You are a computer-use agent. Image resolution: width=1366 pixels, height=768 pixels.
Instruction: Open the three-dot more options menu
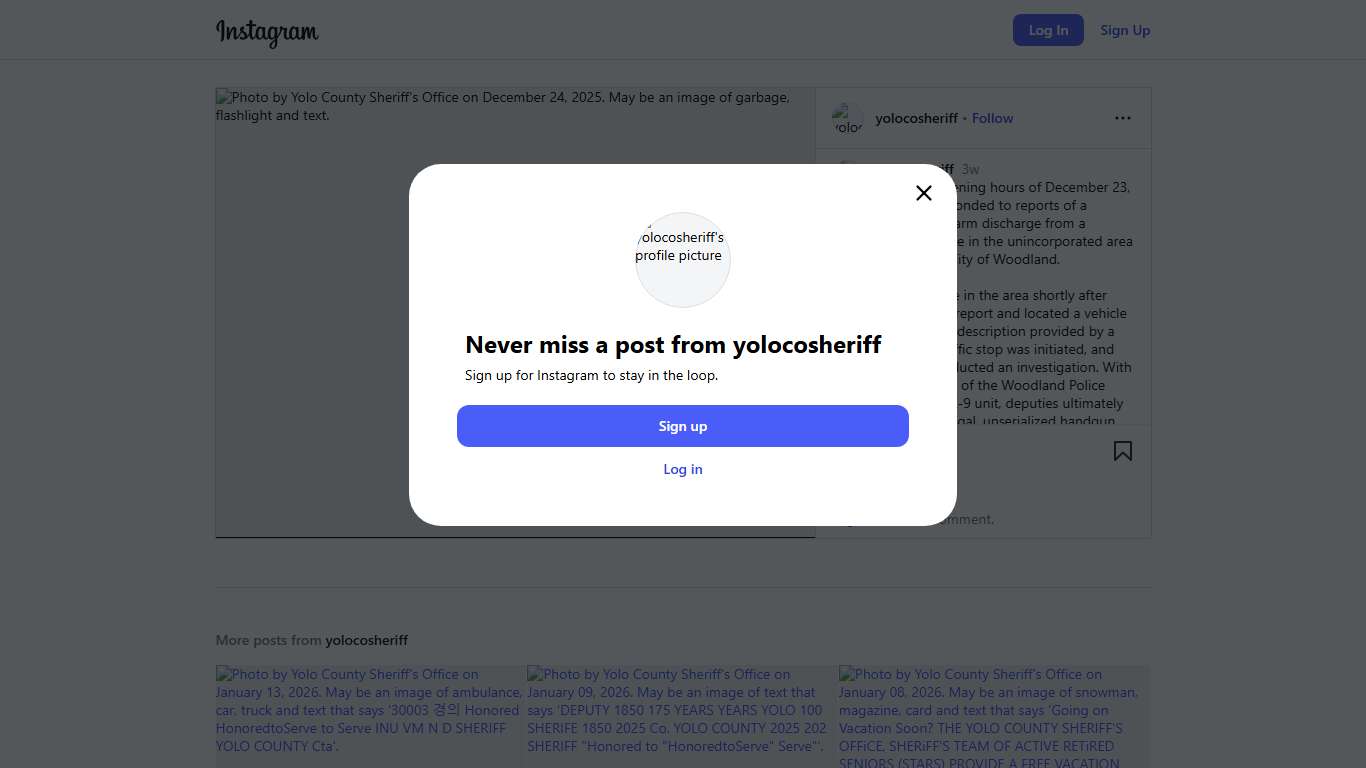1123,118
